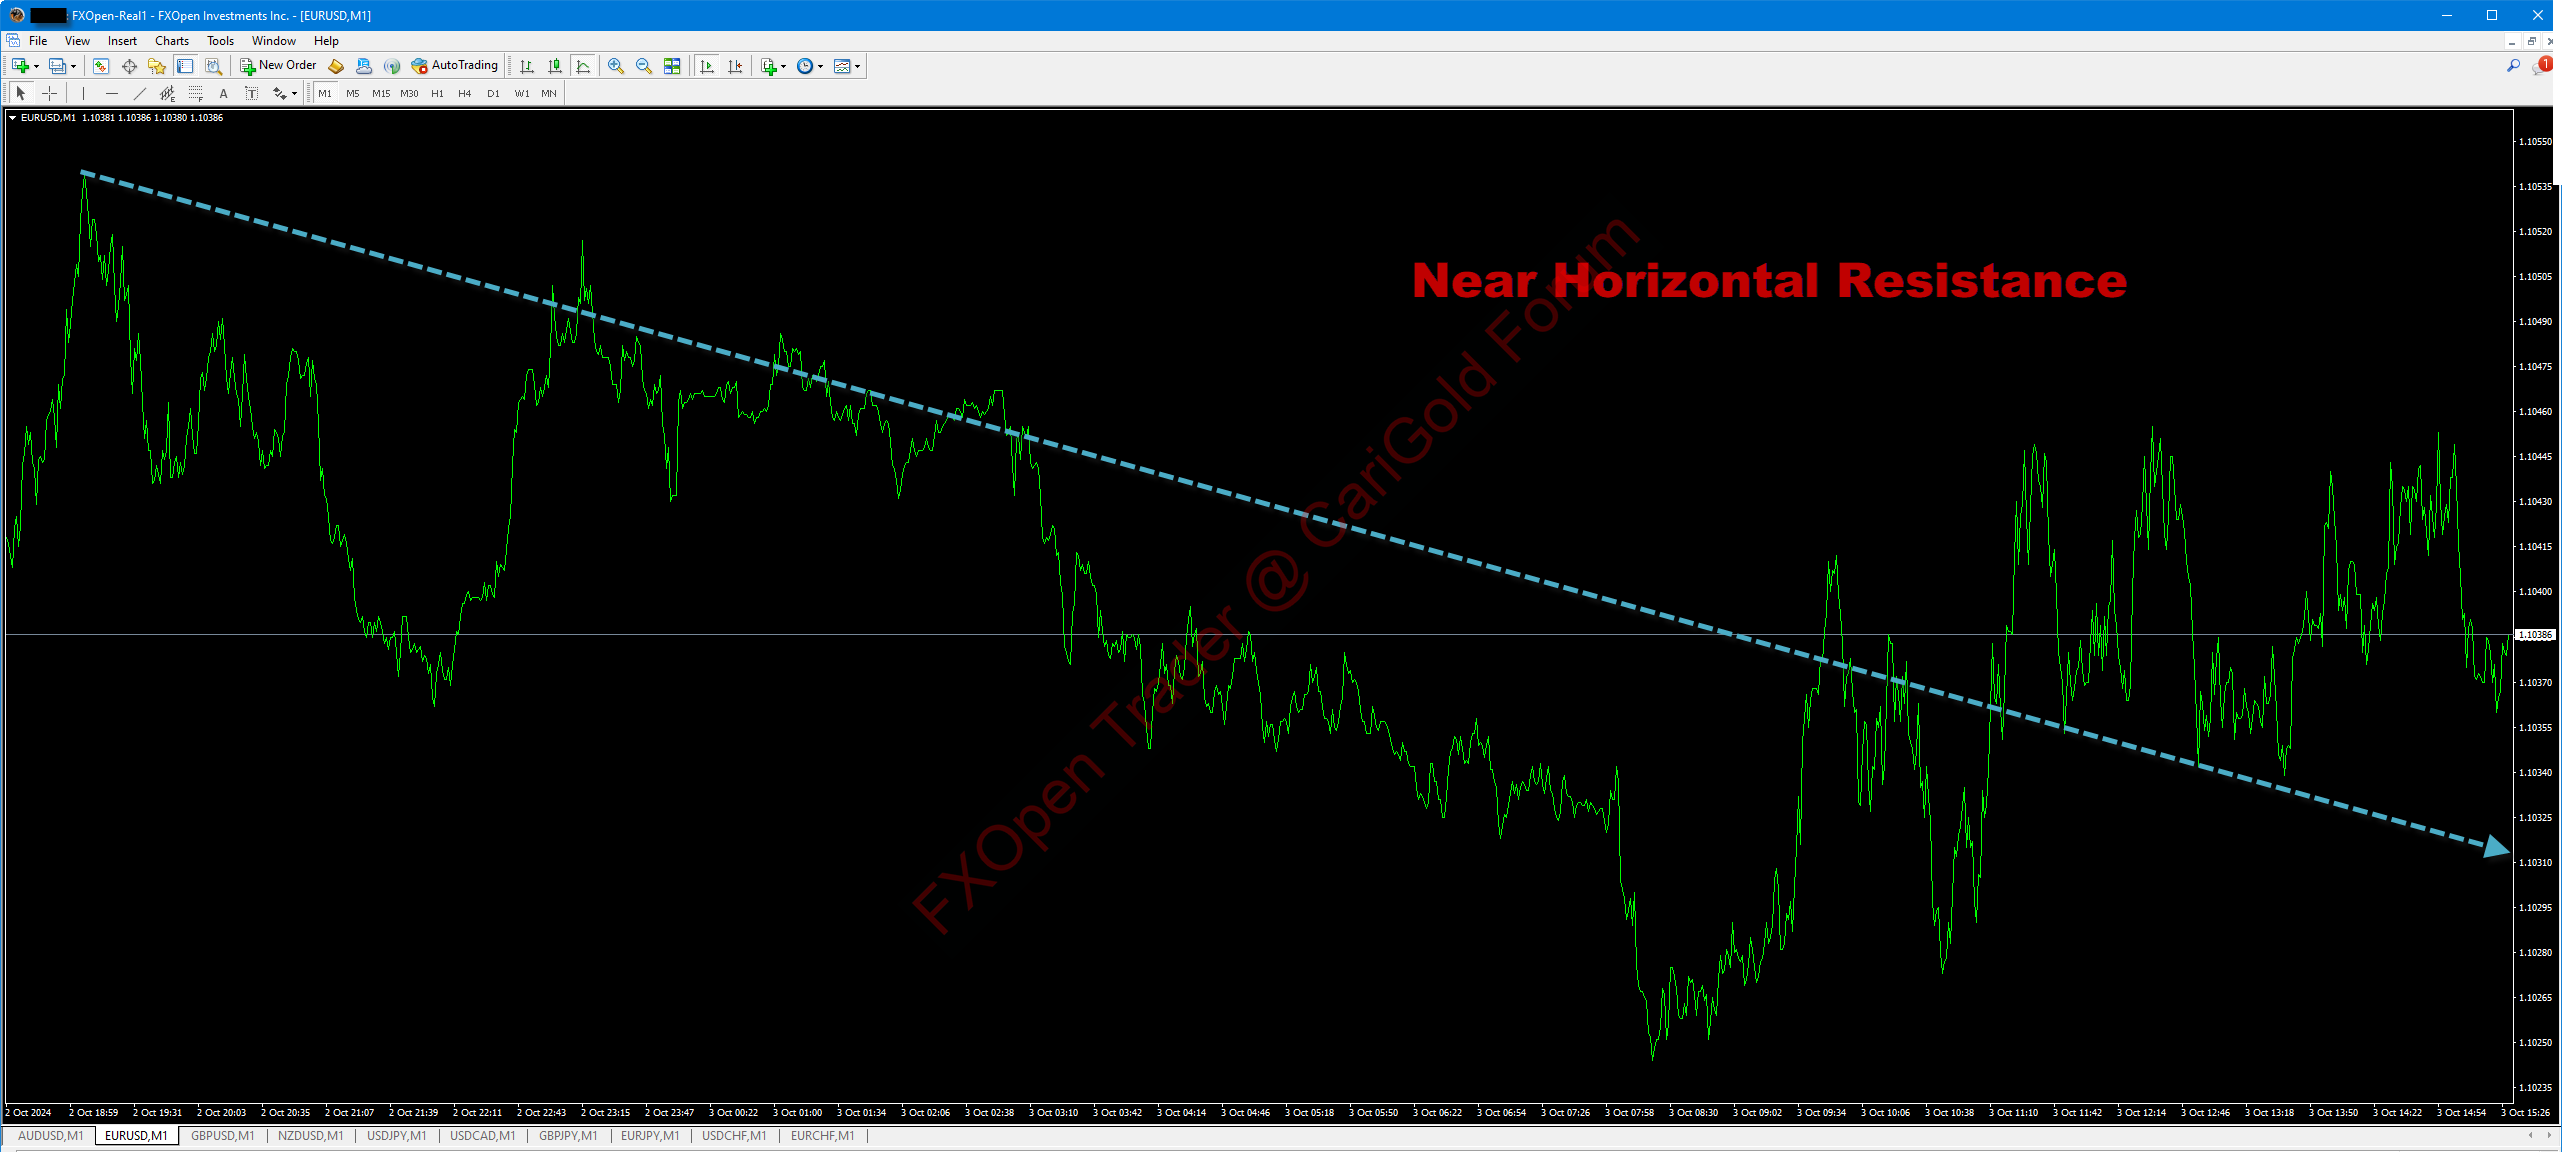The image size is (2562, 1152).
Task: Click the triangle beside the EURUSD,M1 chart title
Action: pos(12,118)
